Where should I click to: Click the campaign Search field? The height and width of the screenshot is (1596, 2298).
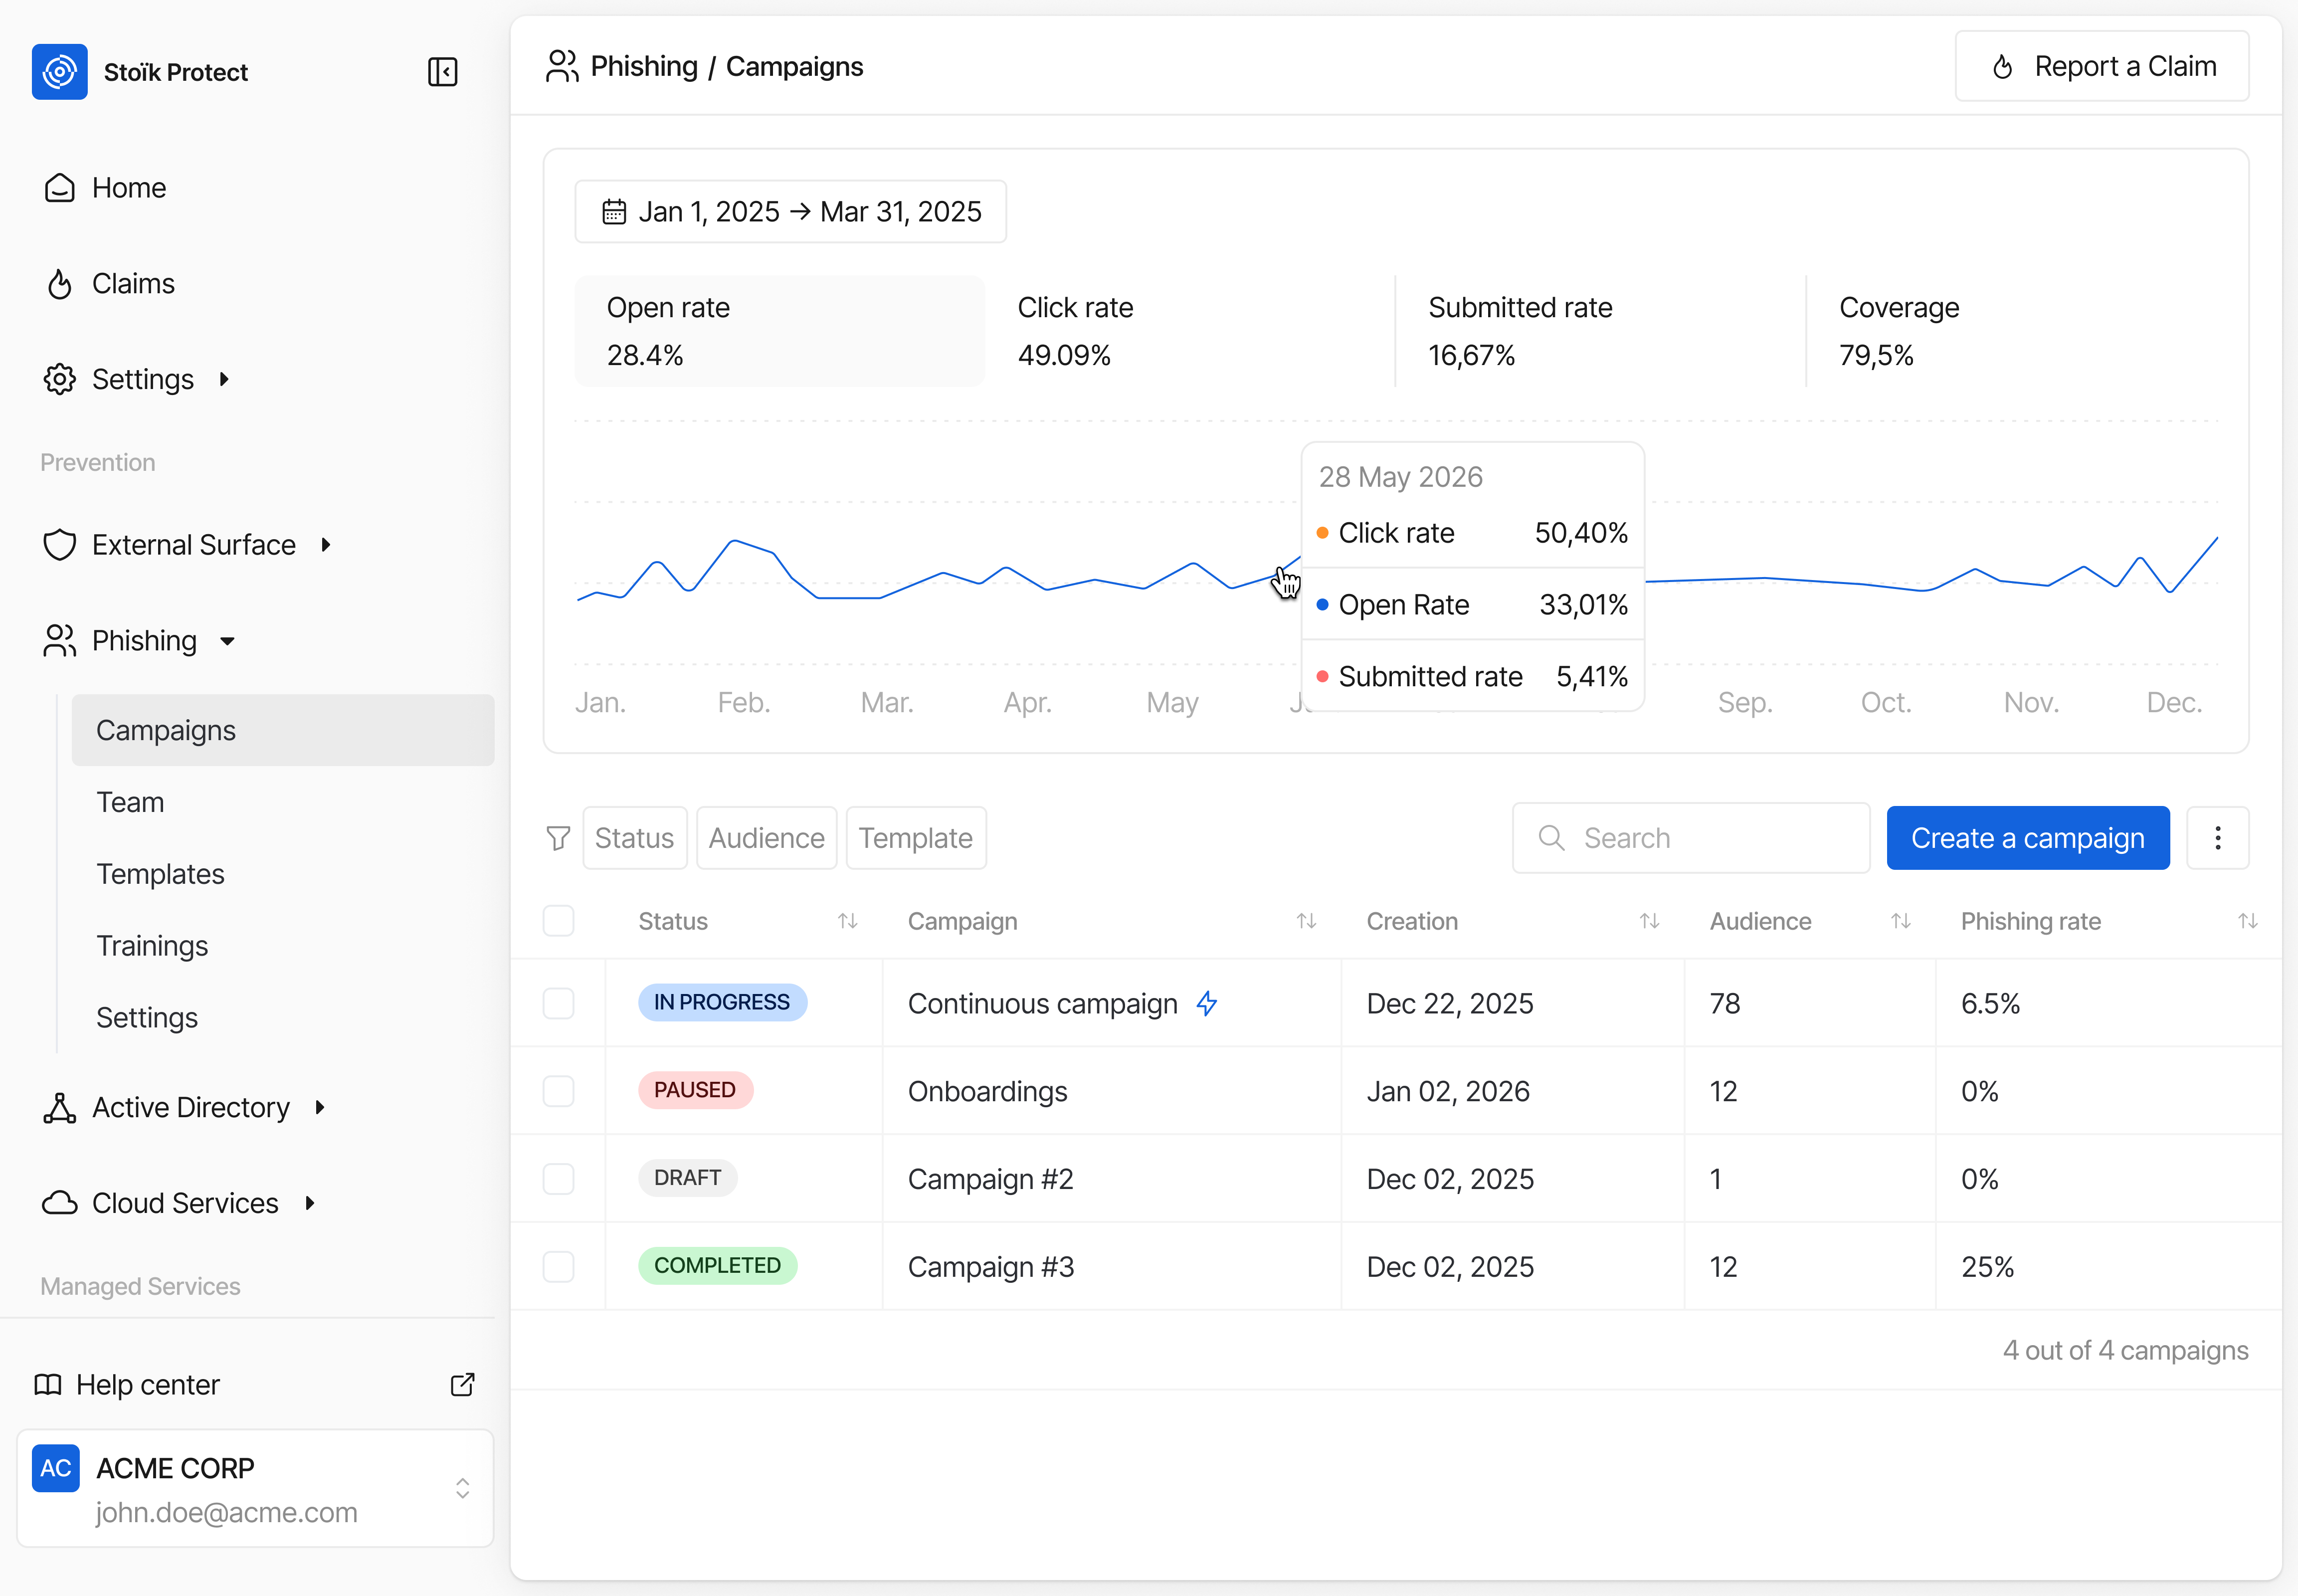(x=1691, y=838)
